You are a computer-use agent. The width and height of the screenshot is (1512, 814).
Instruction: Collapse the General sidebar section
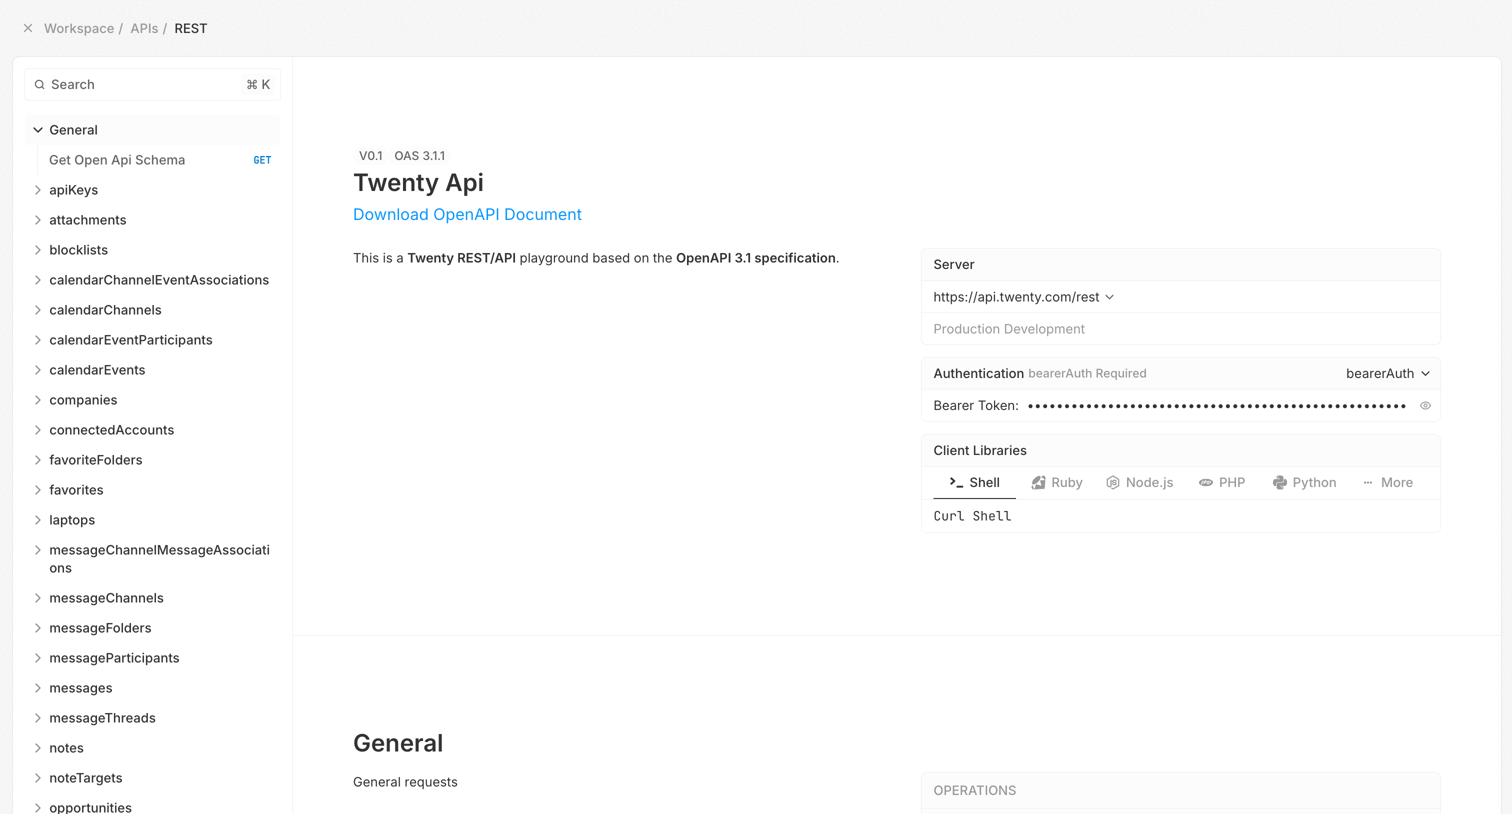(x=38, y=130)
